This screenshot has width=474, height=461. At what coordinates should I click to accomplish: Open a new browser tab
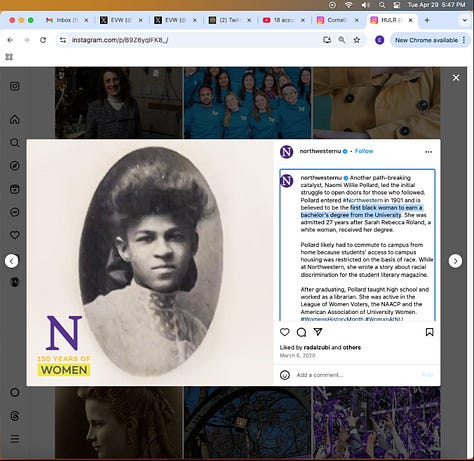(x=427, y=20)
